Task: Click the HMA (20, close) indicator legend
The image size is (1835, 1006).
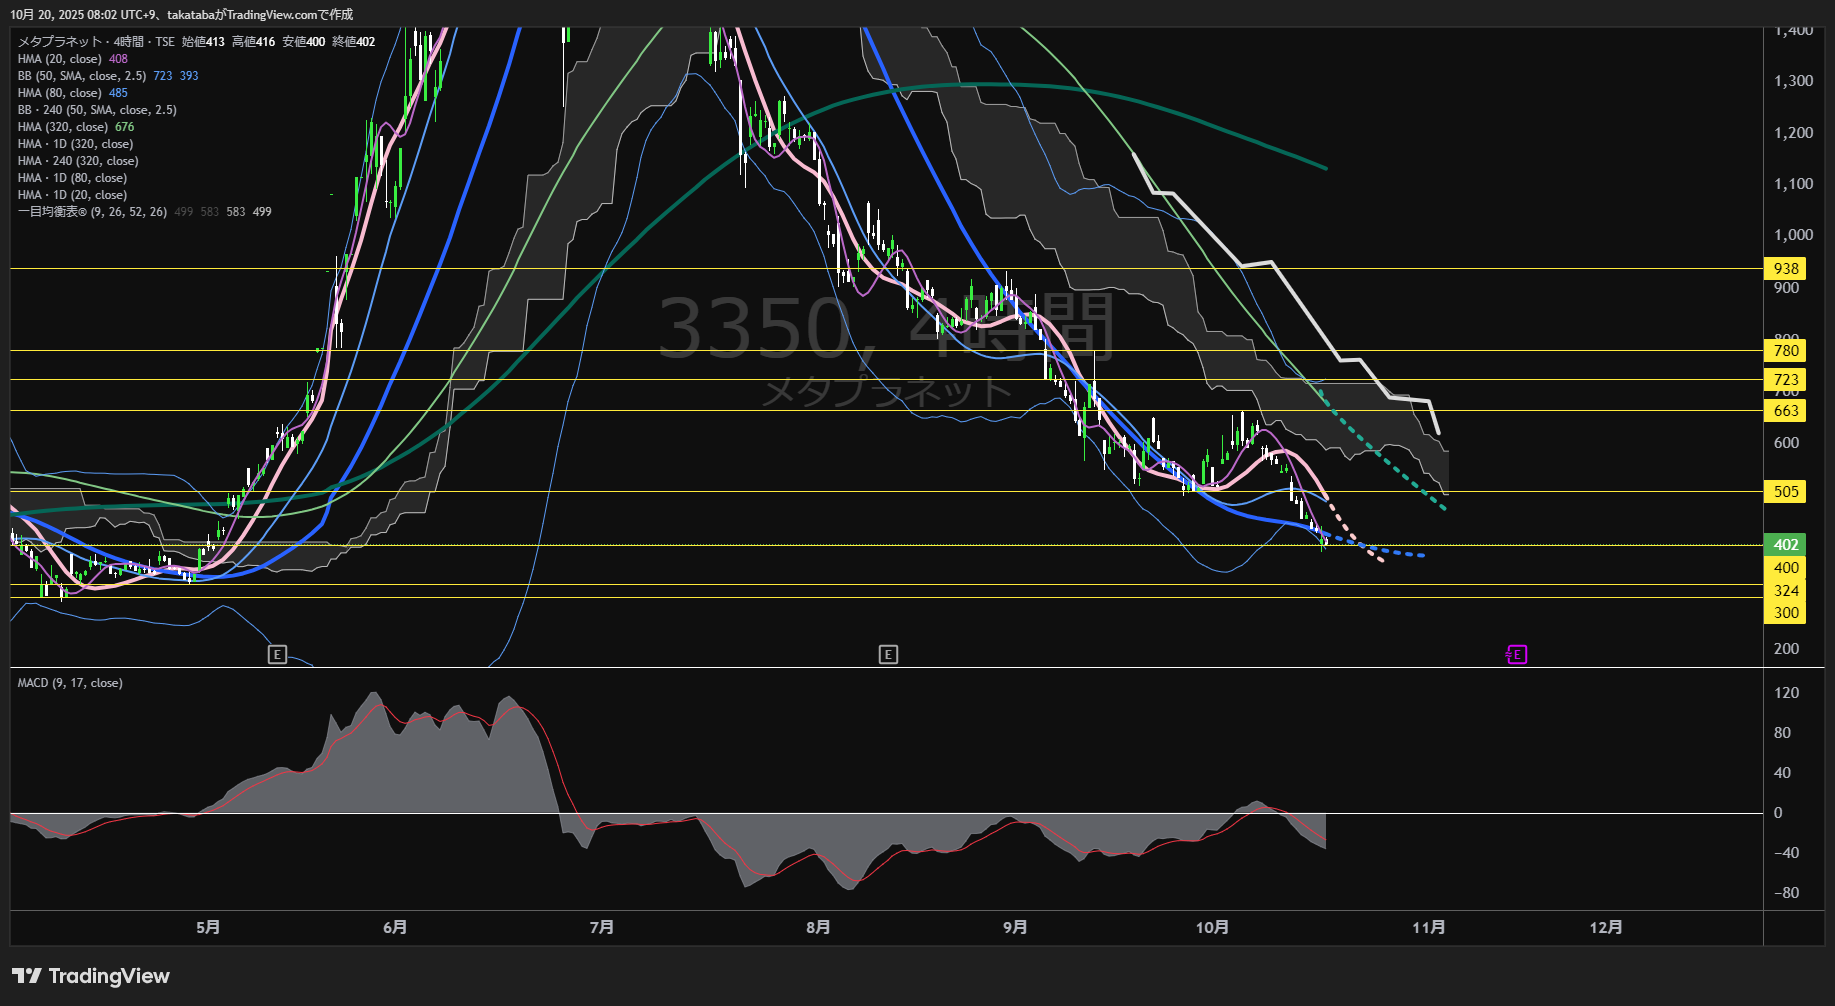Action: tap(60, 59)
